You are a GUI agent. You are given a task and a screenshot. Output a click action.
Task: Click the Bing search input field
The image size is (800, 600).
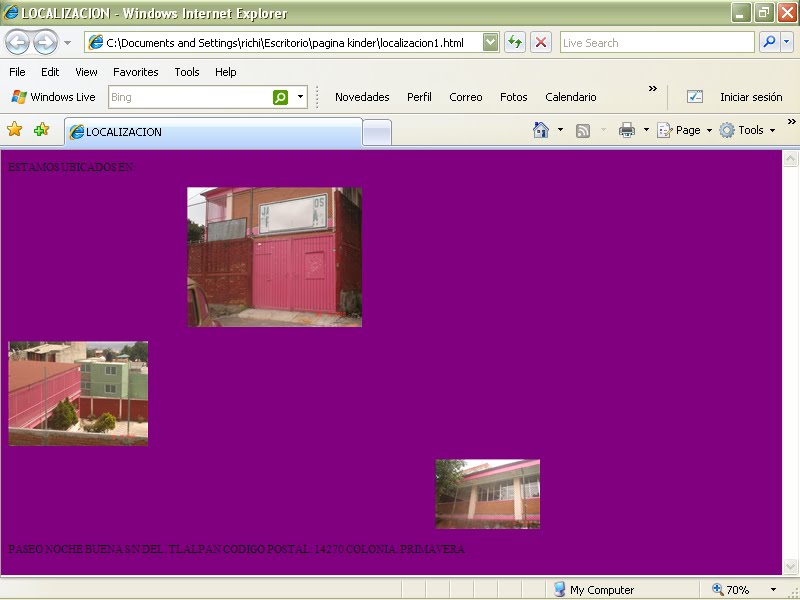tap(190, 97)
